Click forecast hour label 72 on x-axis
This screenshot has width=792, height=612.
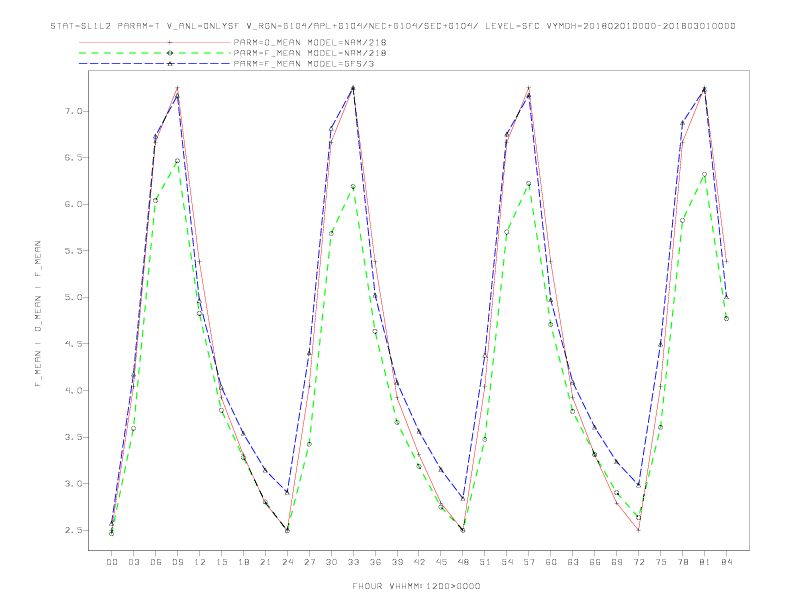(x=639, y=562)
